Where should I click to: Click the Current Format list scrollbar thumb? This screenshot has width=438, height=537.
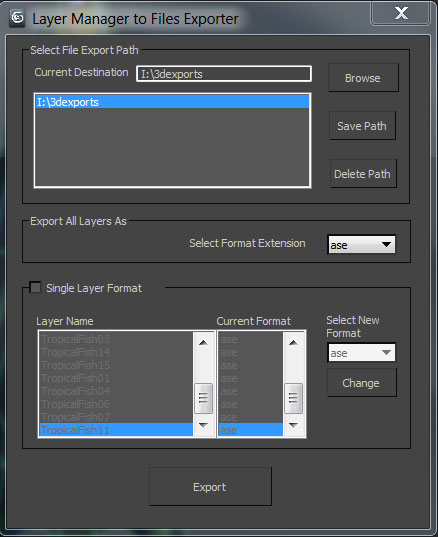pyautogui.click(x=293, y=398)
